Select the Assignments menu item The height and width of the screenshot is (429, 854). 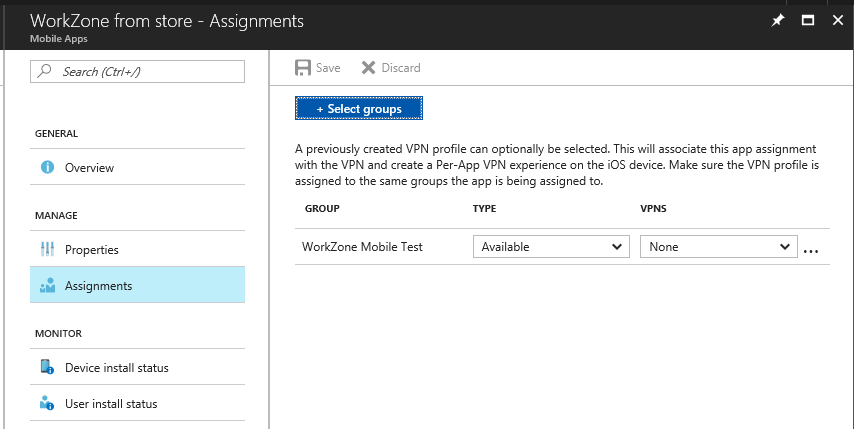(137, 285)
